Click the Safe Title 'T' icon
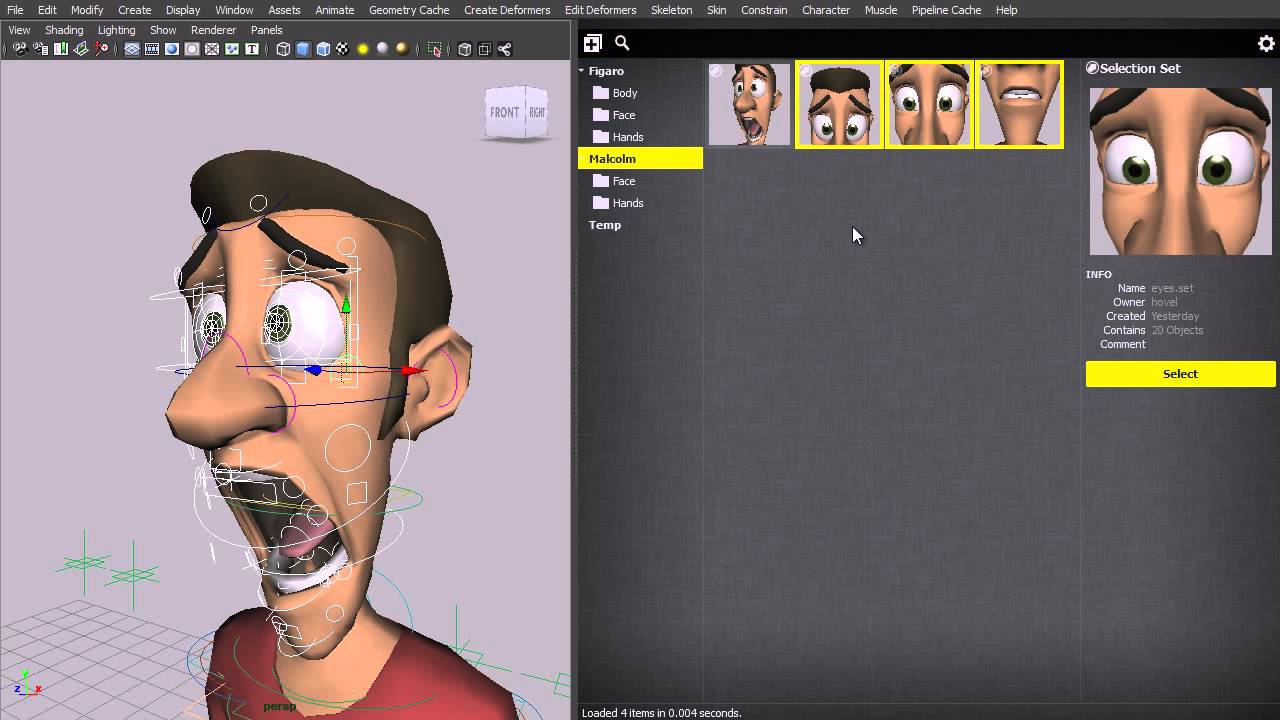1280x720 pixels. pos(252,48)
